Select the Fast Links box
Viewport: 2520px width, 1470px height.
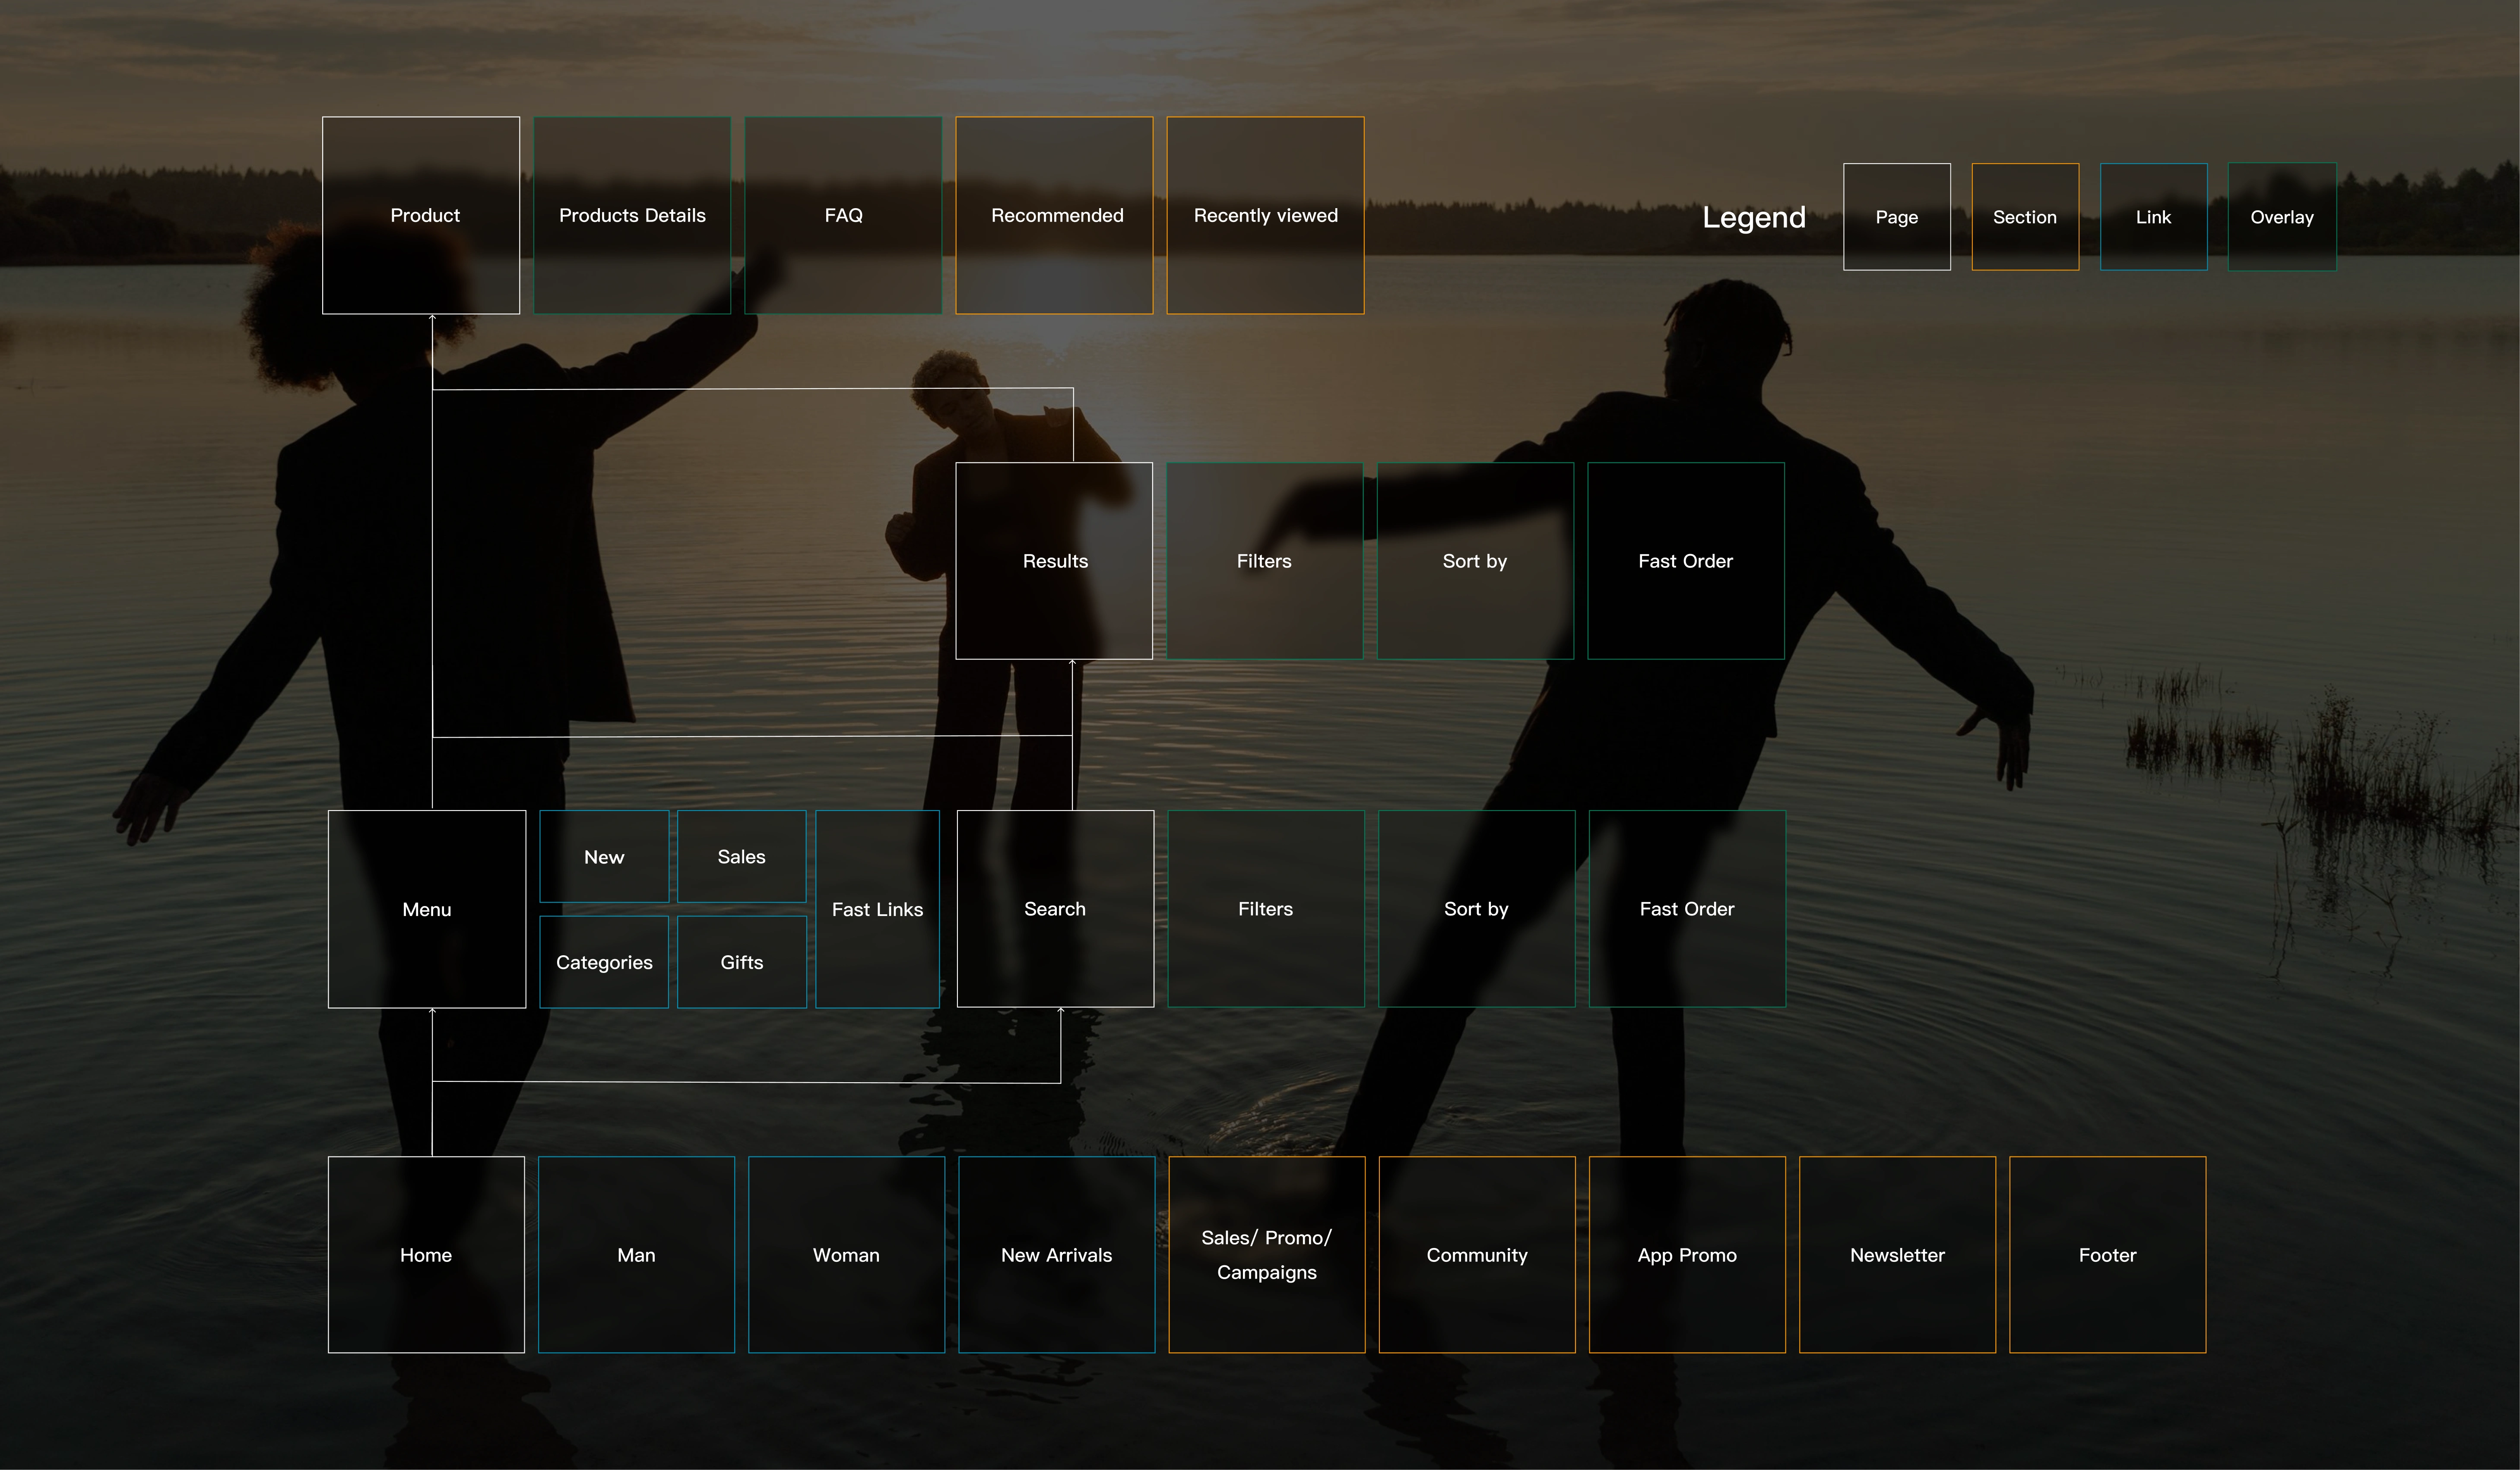[877, 909]
